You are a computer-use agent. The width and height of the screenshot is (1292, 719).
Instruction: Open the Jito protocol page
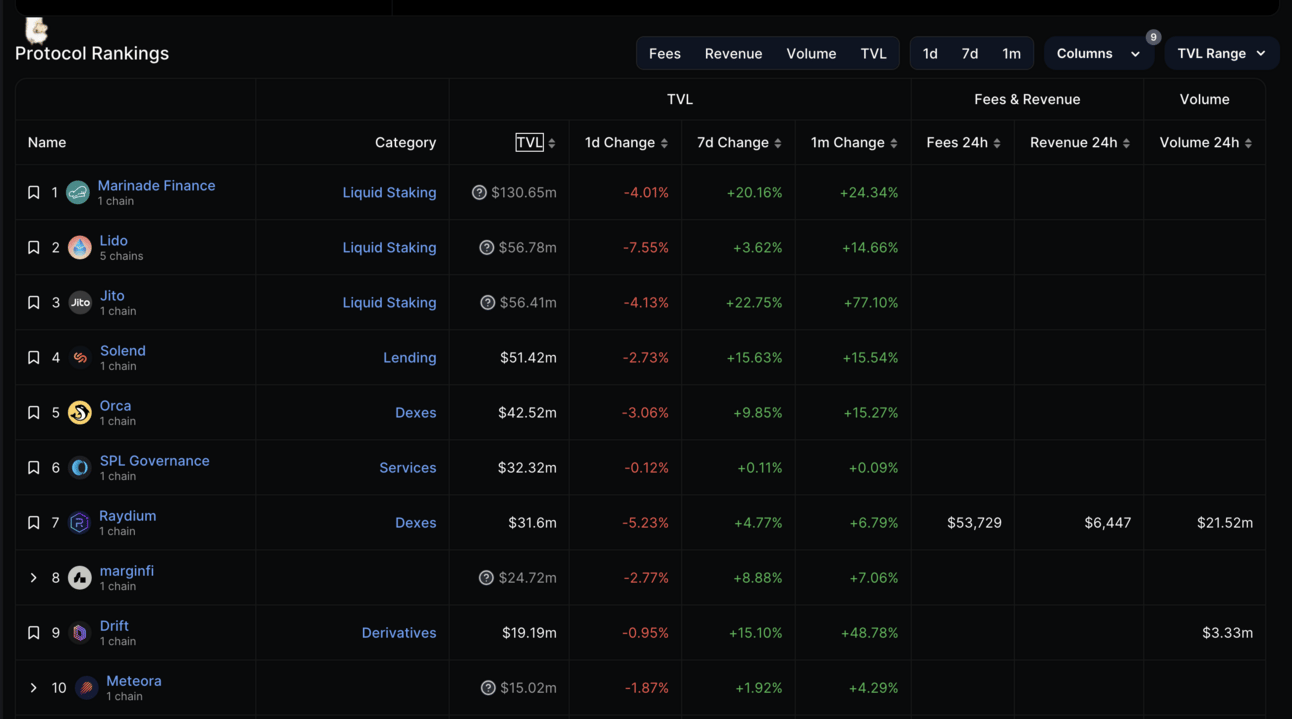[112, 295]
